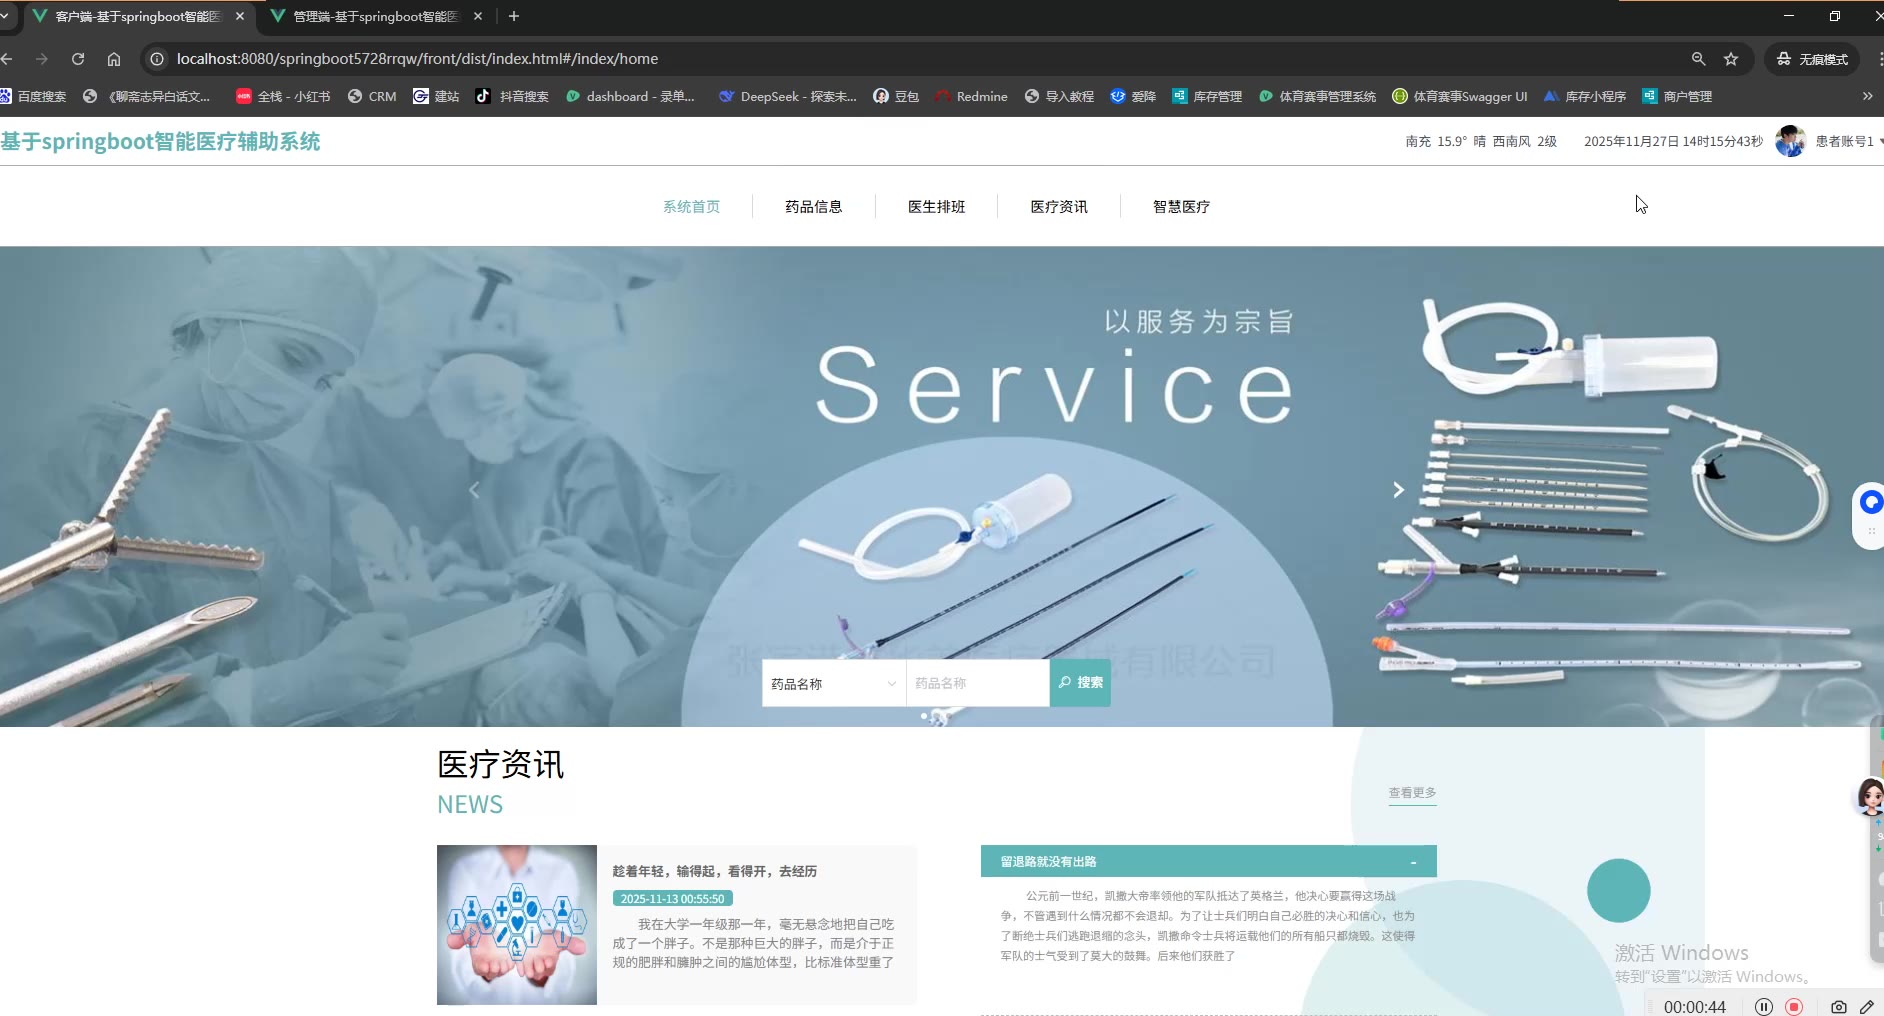Open the browser home page icon
Screen dimensions: 1884x1016
point(114,59)
